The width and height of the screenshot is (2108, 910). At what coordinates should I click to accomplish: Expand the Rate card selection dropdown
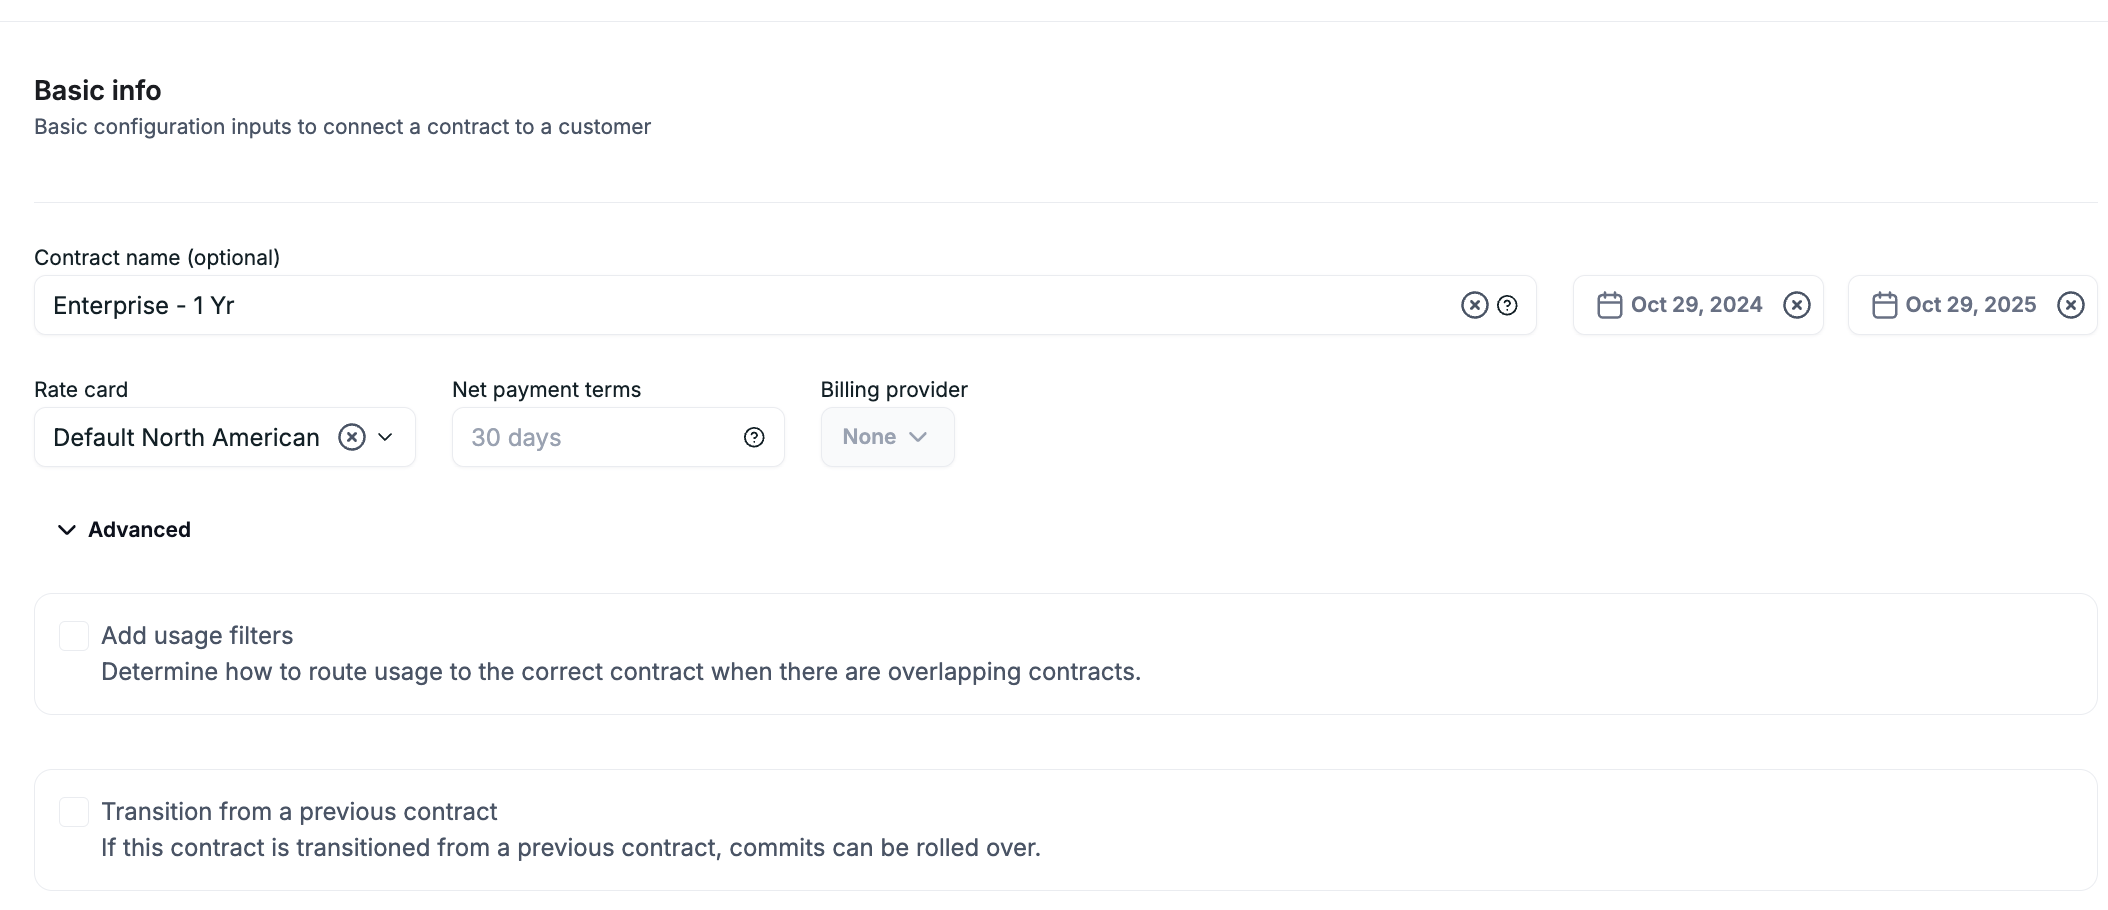tap(387, 437)
